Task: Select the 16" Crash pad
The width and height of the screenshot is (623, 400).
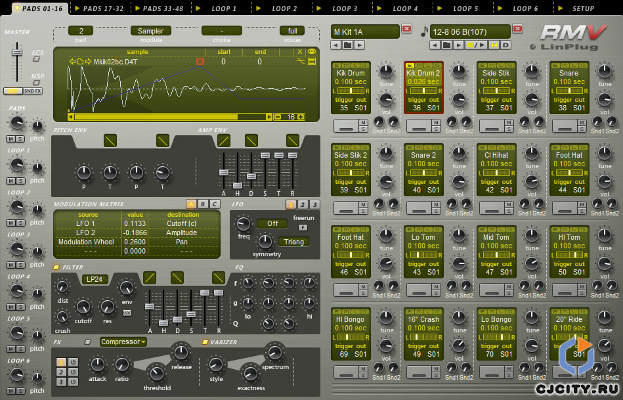Action: (424, 334)
